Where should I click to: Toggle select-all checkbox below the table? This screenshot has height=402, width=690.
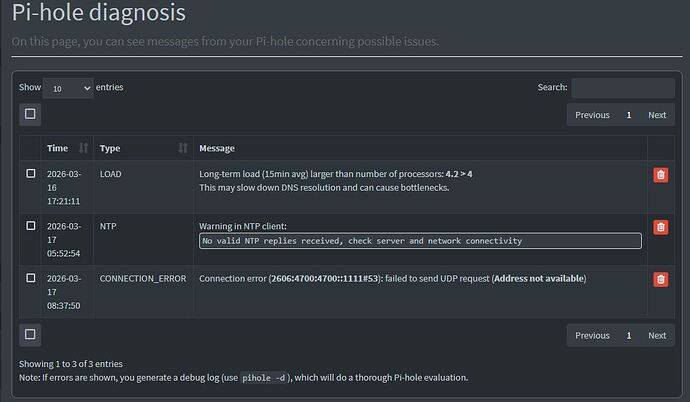pos(30,335)
